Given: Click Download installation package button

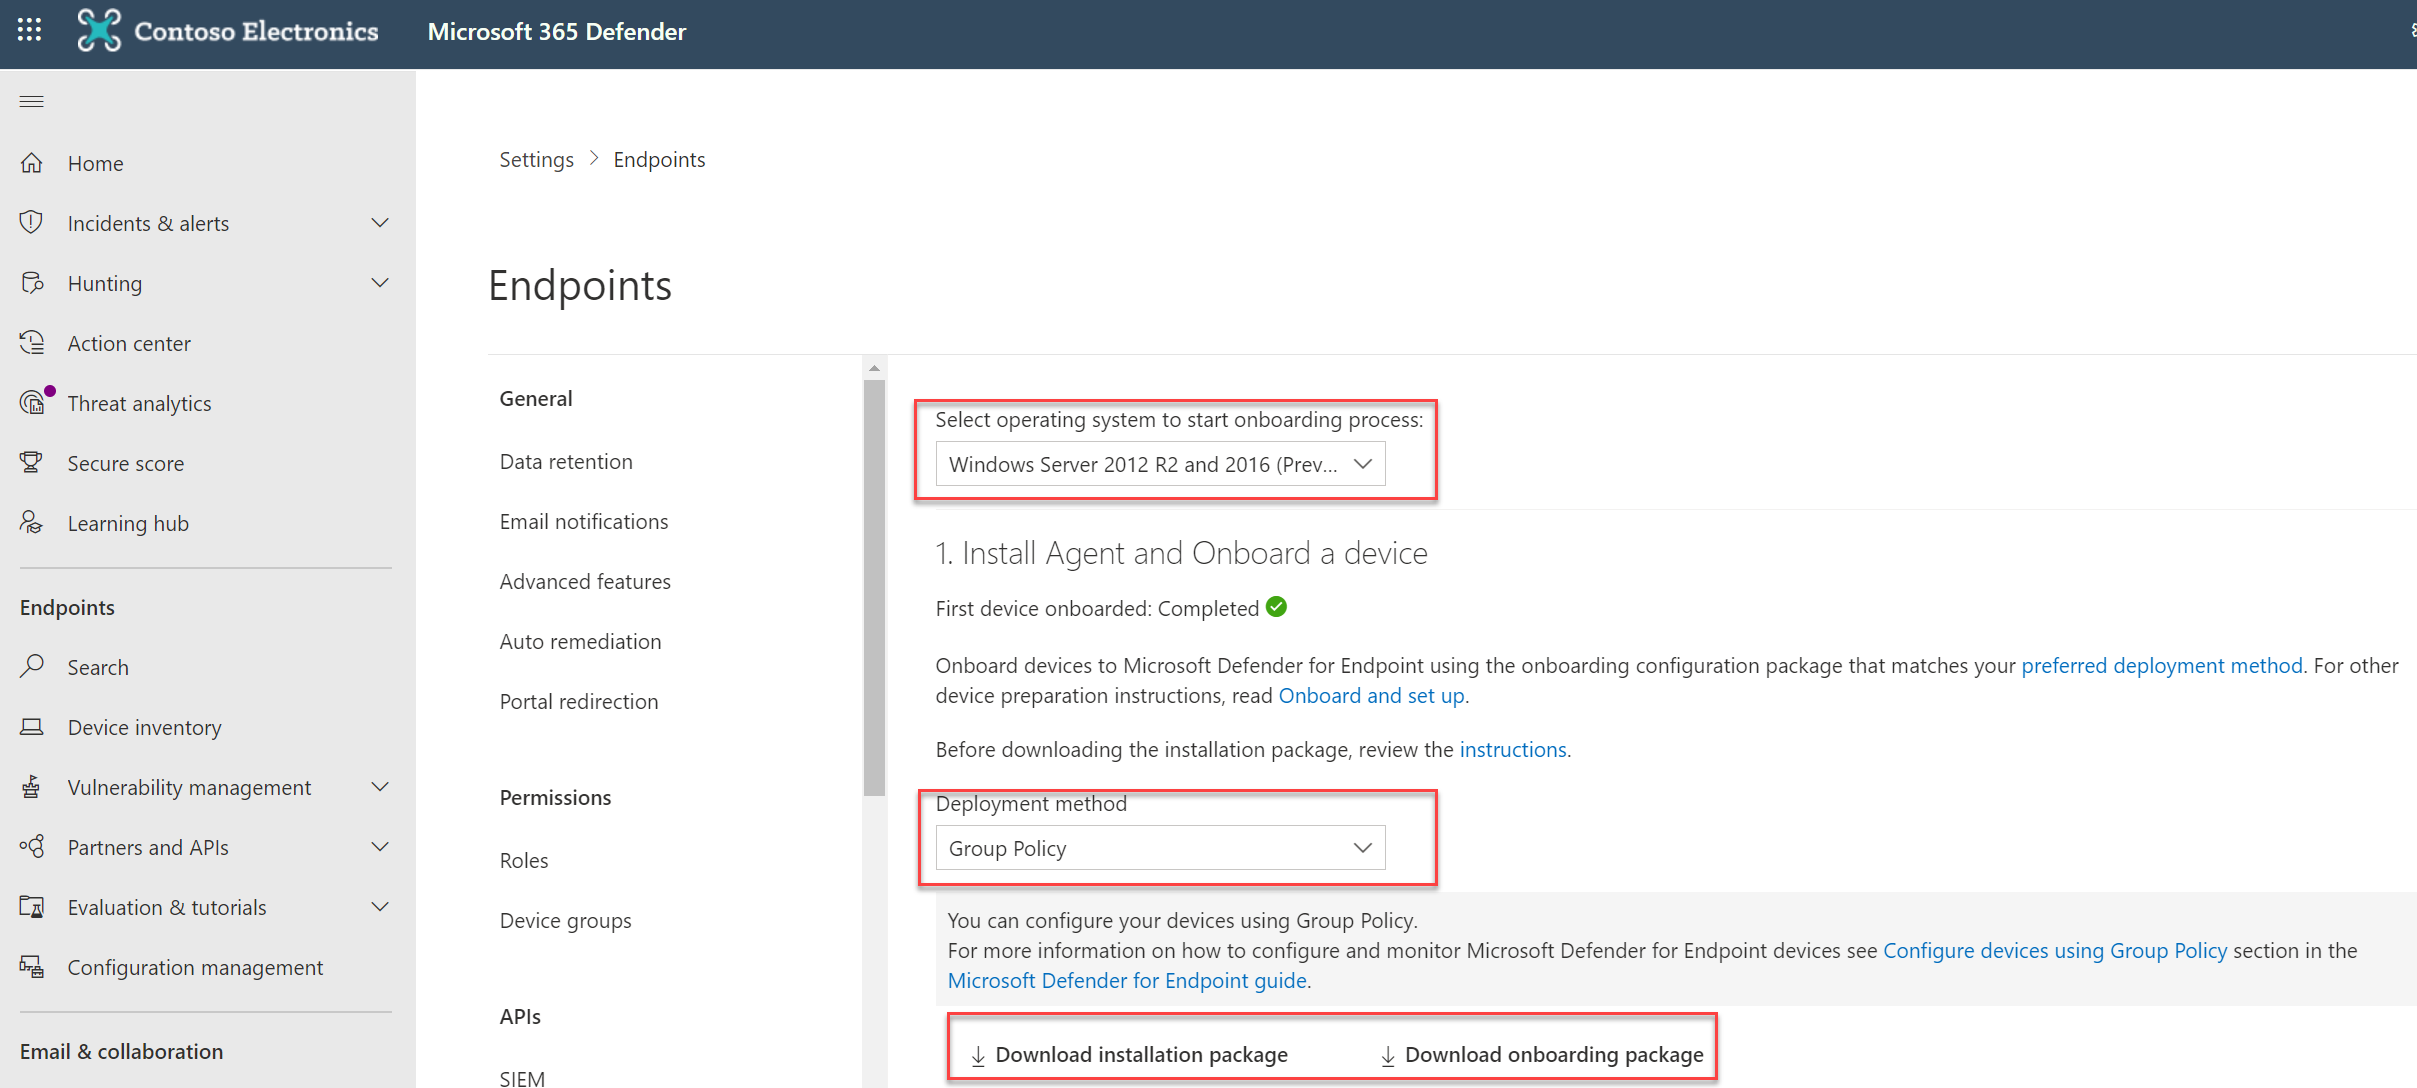Looking at the screenshot, I should tap(1130, 1055).
